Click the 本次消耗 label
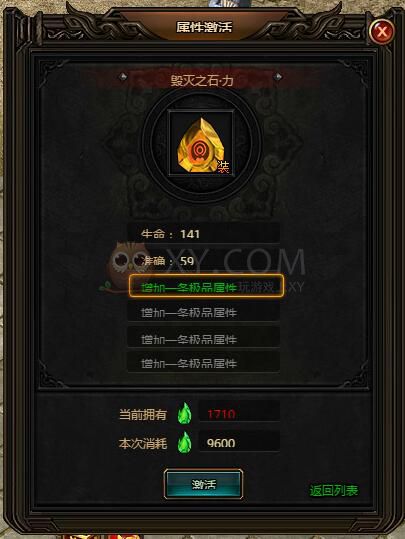This screenshot has width=405, height=539. tap(143, 444)
